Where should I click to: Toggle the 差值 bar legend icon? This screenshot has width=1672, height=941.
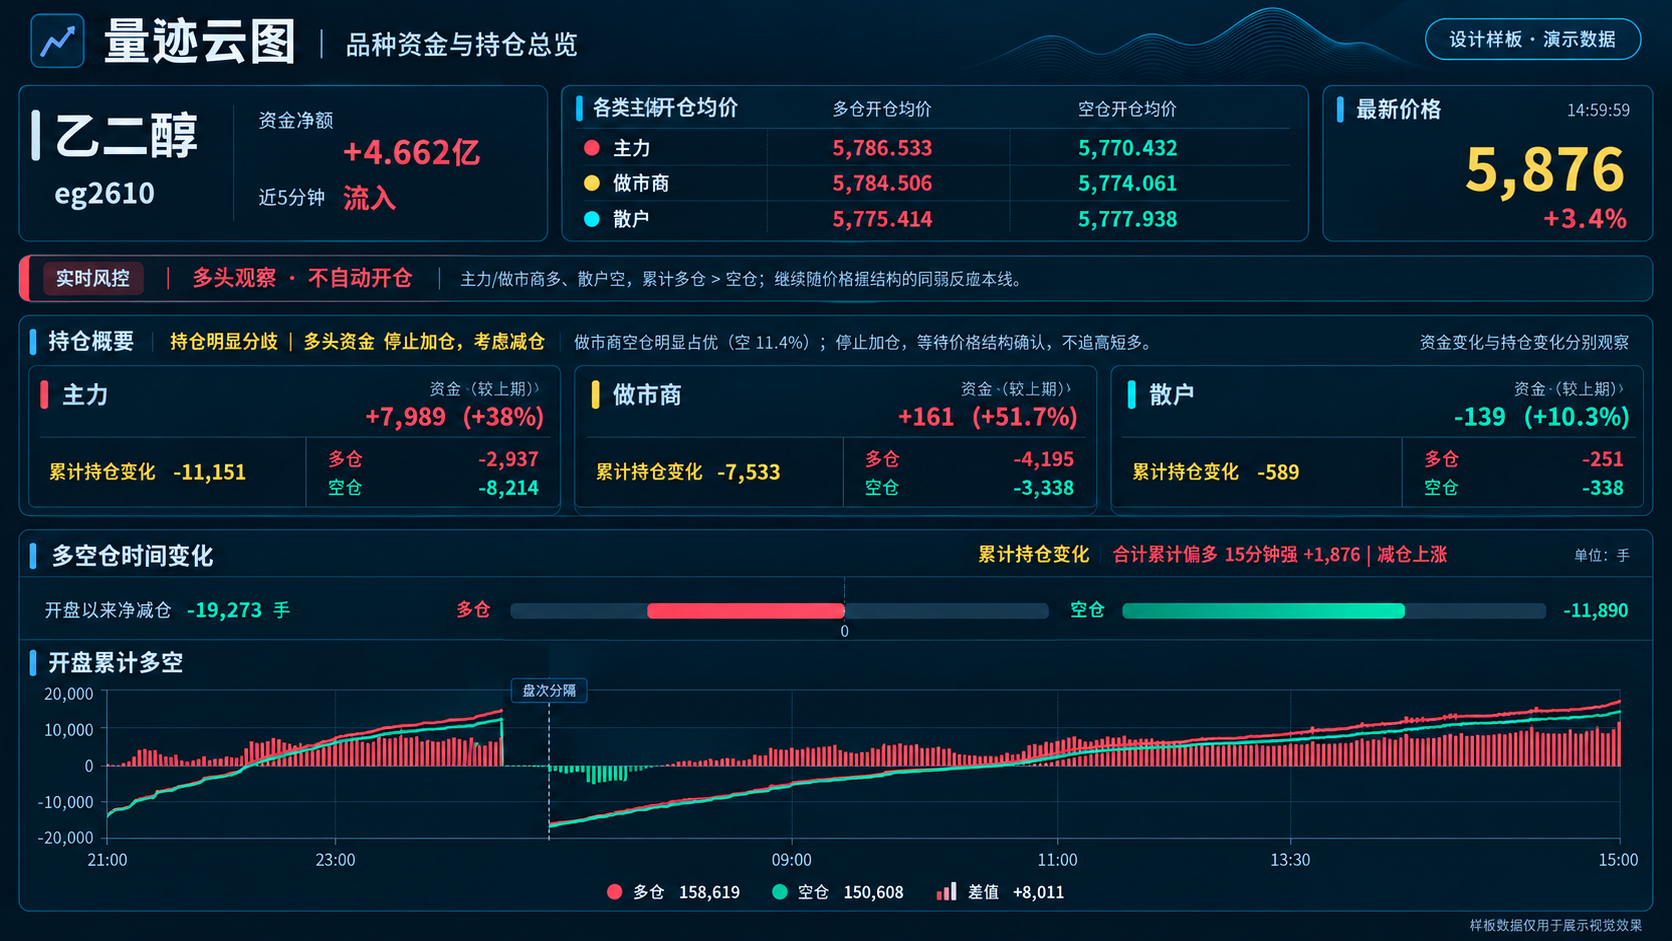click(x=946, y=892)
